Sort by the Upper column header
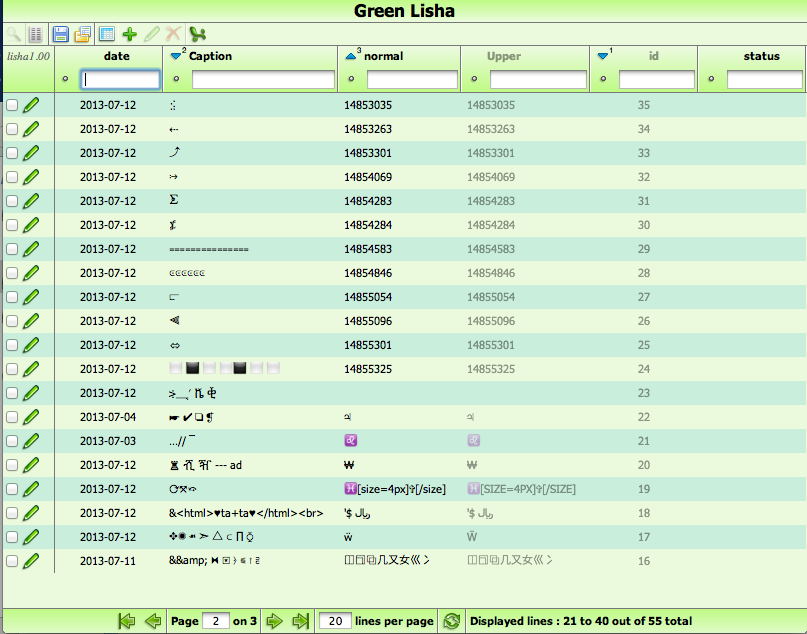This screenshot has width=807, height=634. [504, 56]
